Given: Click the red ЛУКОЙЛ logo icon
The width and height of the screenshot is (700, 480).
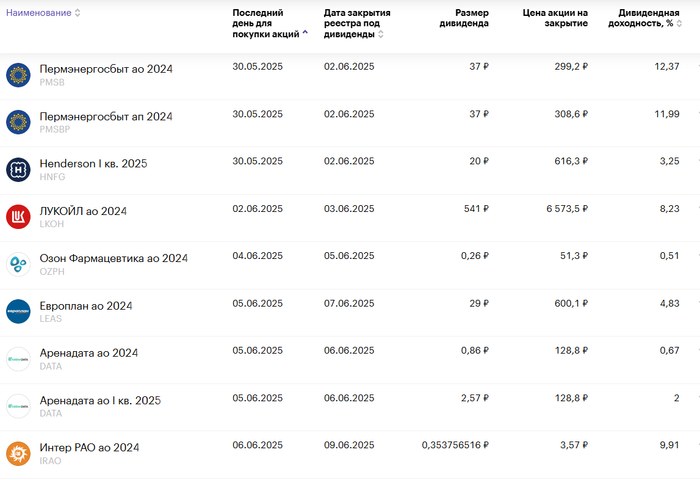Looking at the screenshot, I should tap(19, 217).
